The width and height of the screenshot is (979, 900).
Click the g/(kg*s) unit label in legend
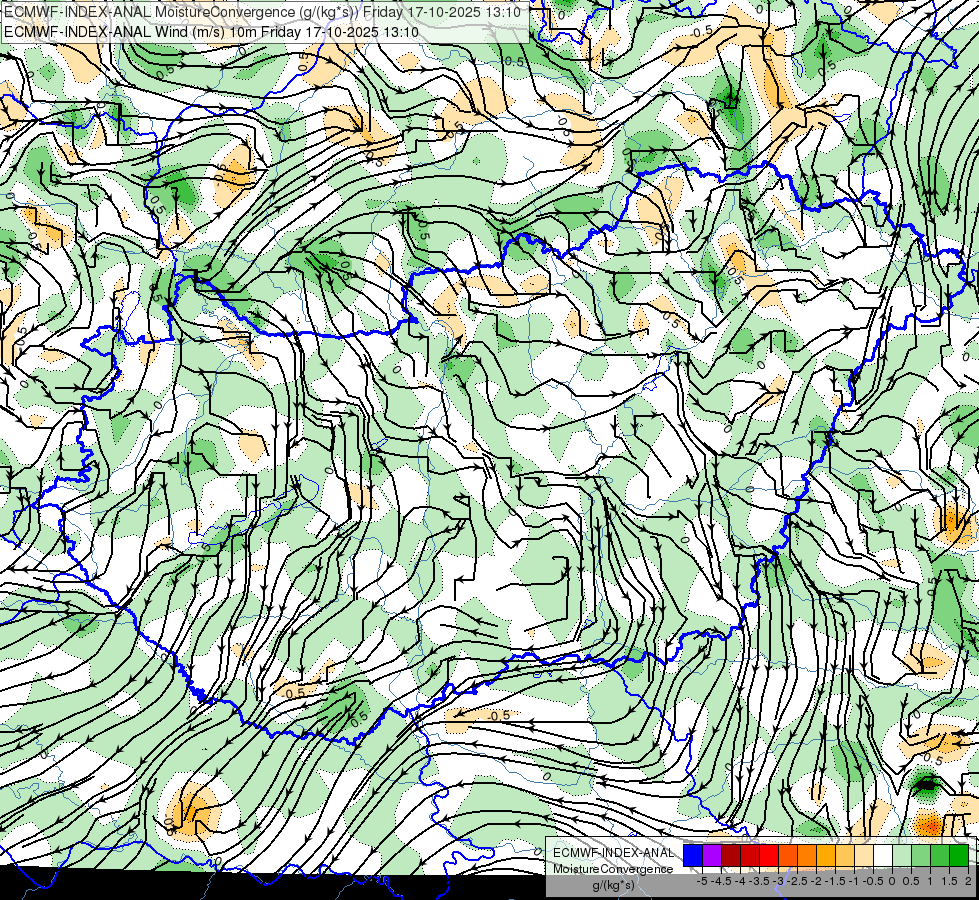tap(614, 886)
